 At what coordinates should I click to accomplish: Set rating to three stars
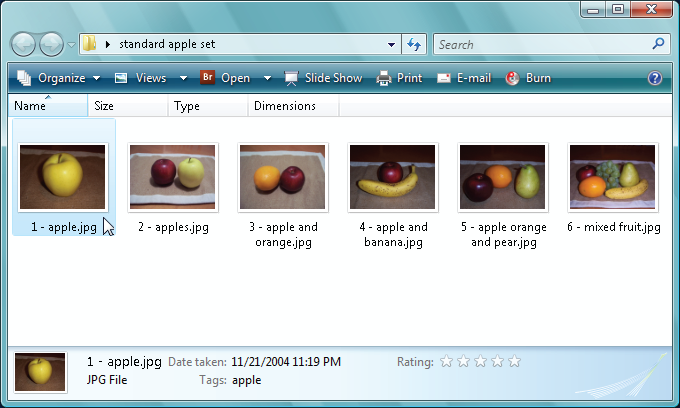pyautogui.click(x=480, y=361)
